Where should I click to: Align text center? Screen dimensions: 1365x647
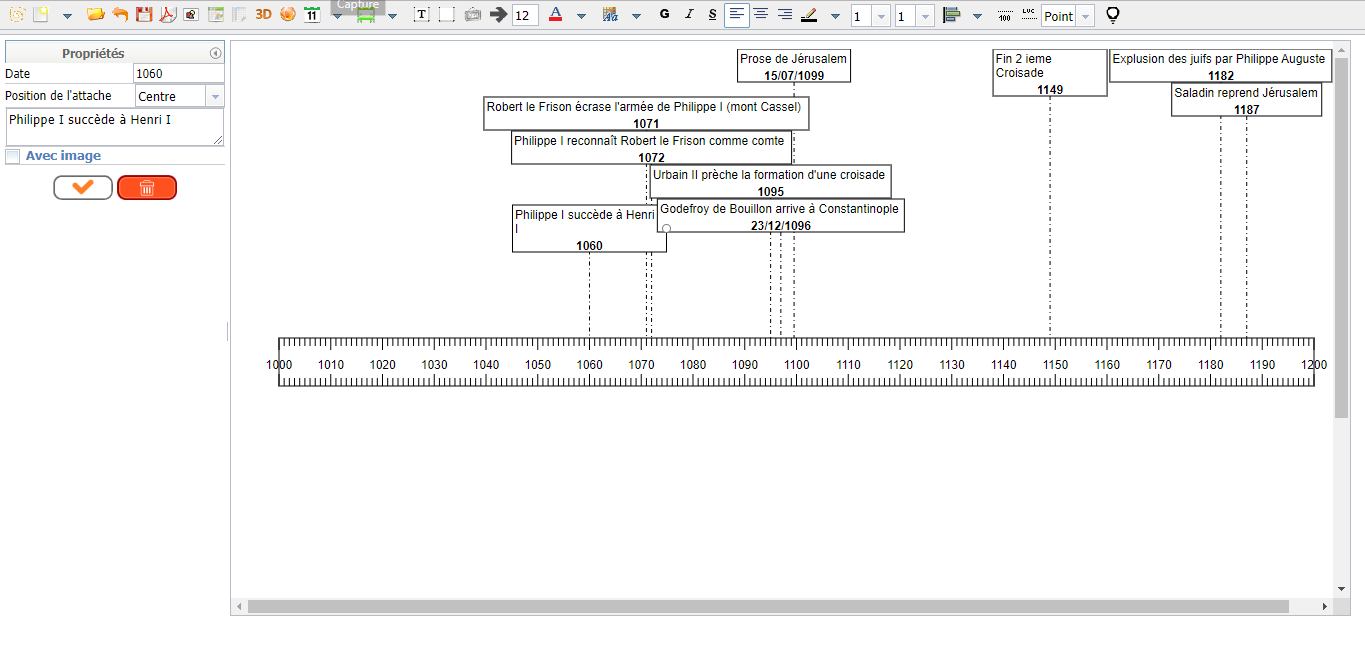(x=761, y=15)
